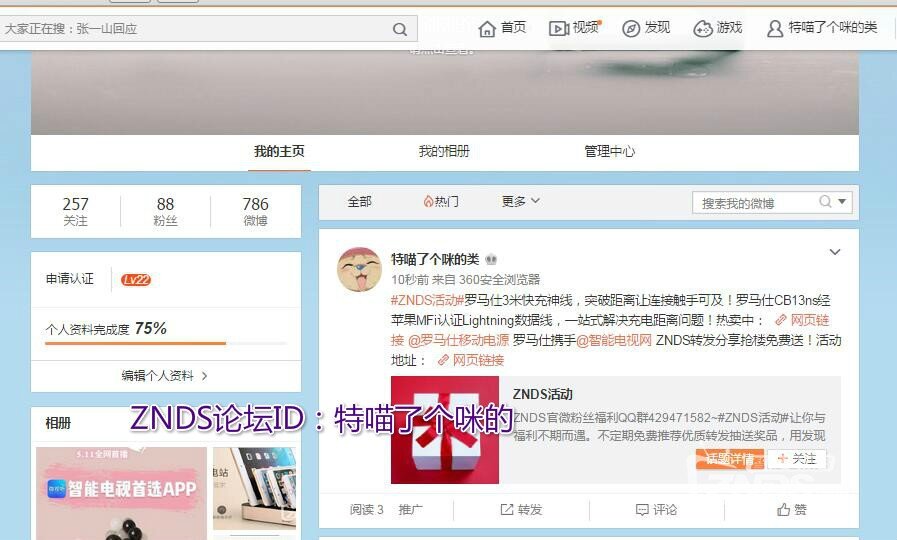897x540 pixels.
Task: Click the #ZNDS活动# hashtag in post
Action: pos(427,300)
